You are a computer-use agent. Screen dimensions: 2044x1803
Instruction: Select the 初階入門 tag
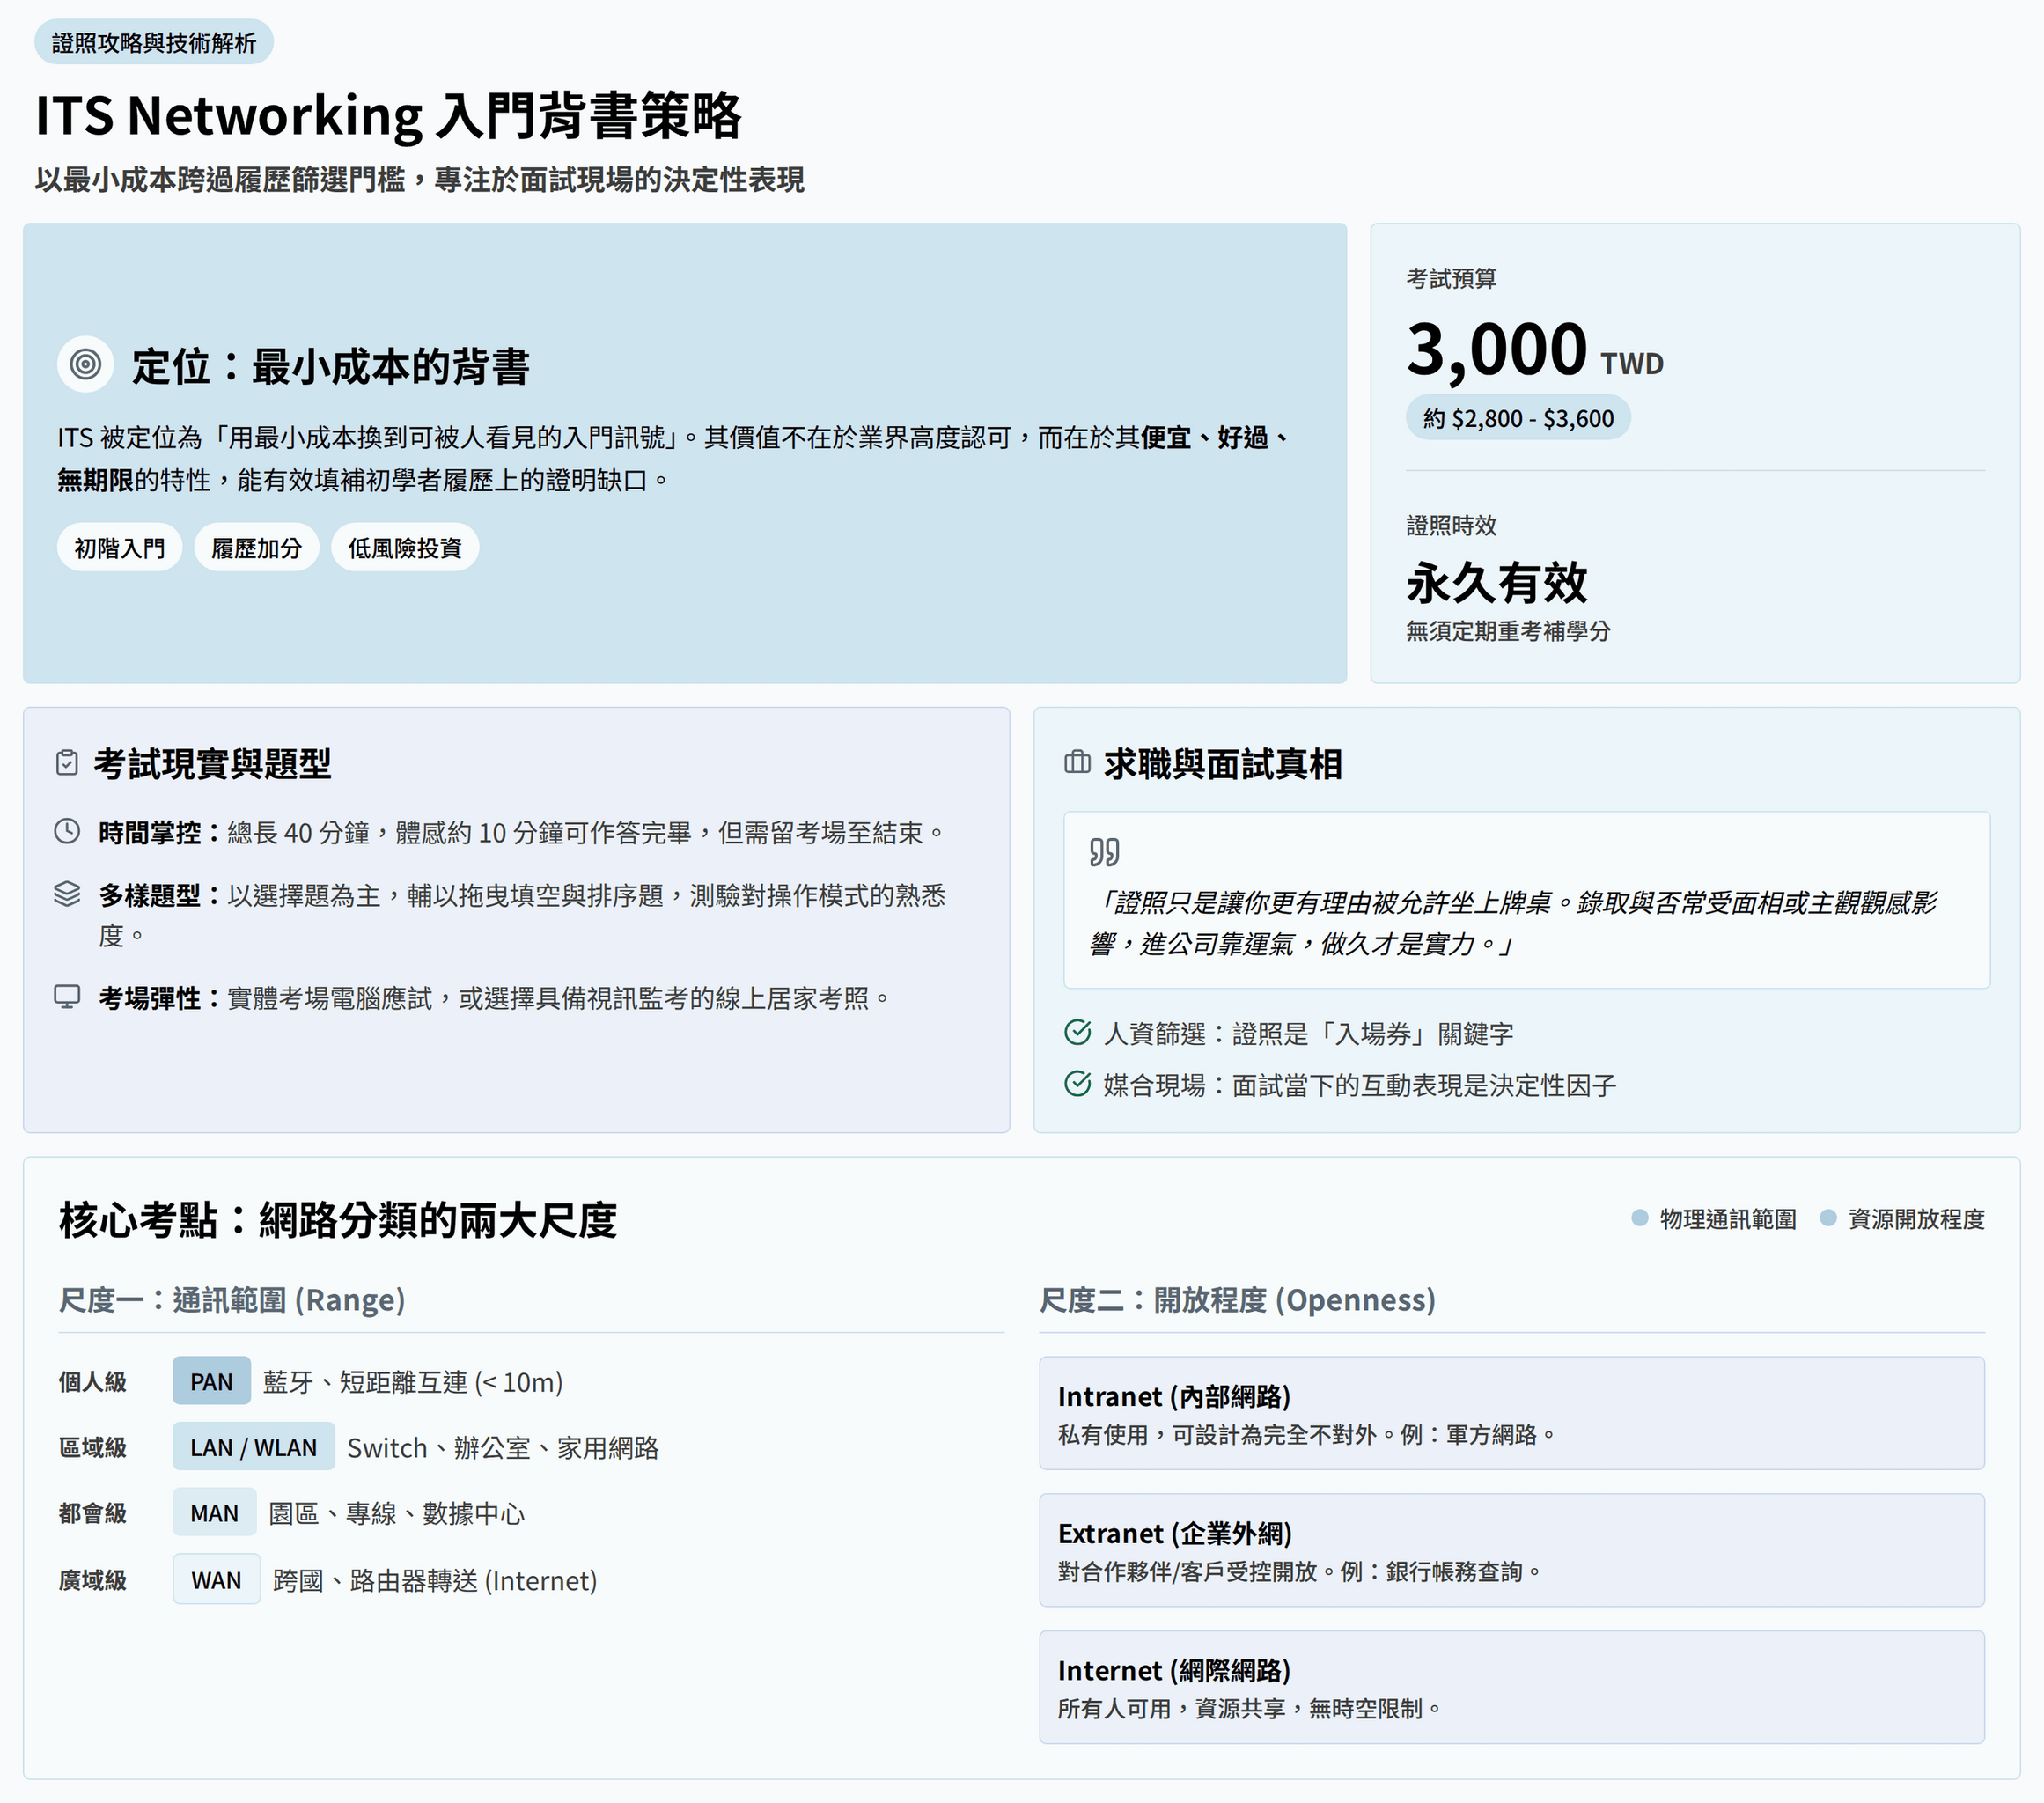[119, 548]
